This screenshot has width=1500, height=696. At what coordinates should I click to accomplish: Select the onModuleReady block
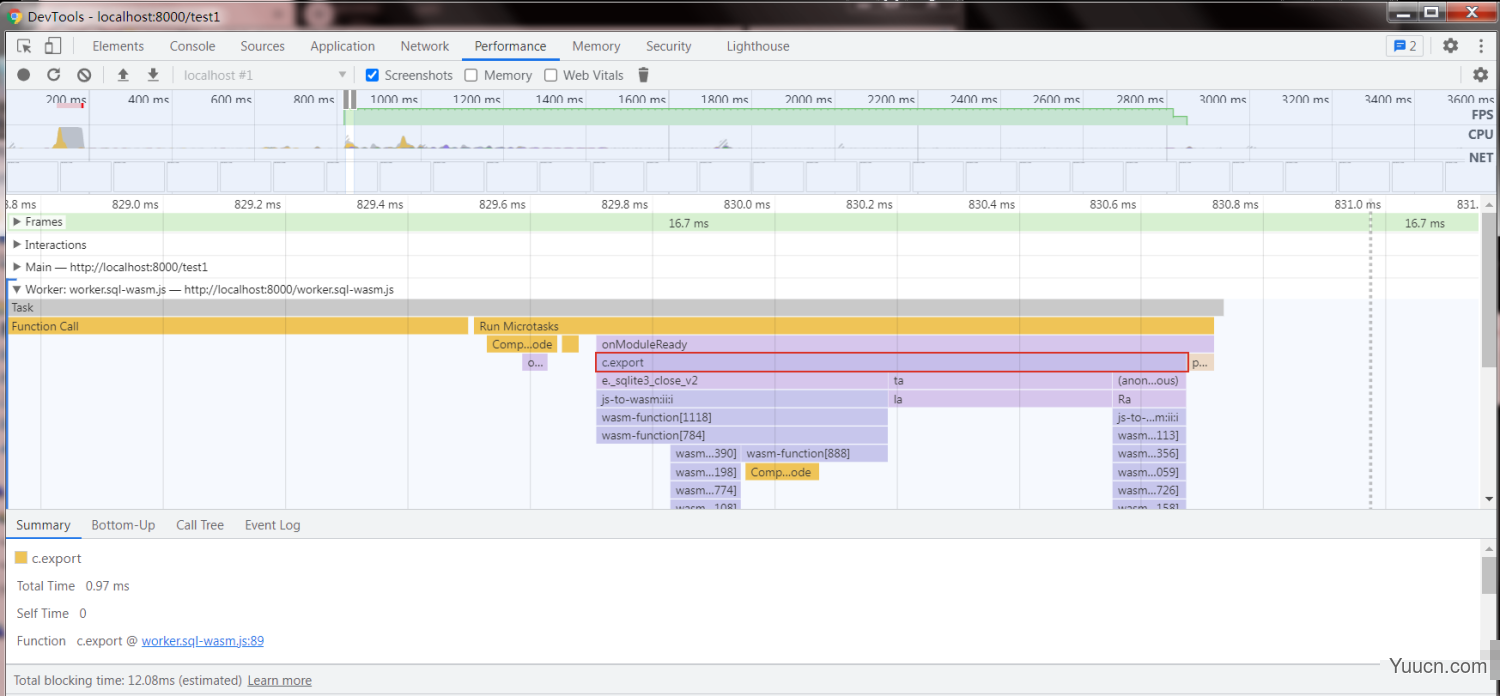[x=905, y=344]
